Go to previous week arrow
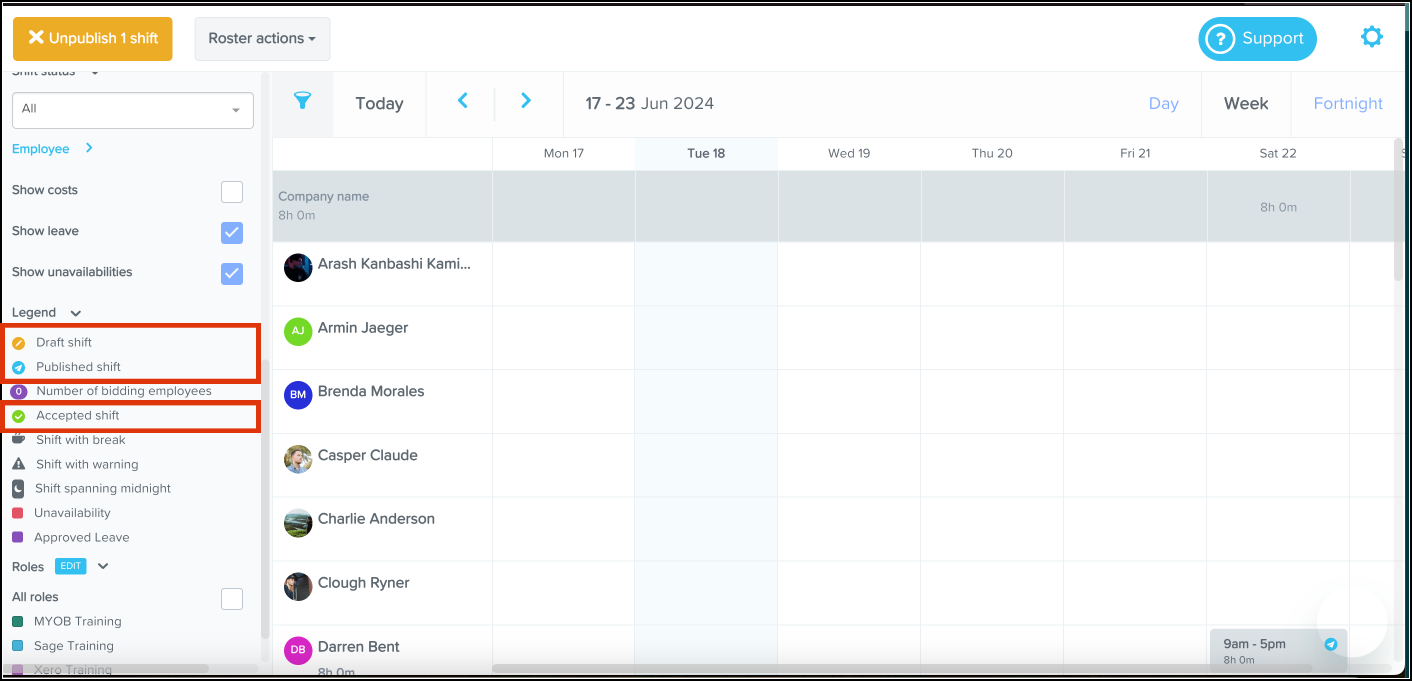This screenshot has height=681, width=1412. pyautogui.click(x=462, y=101)
